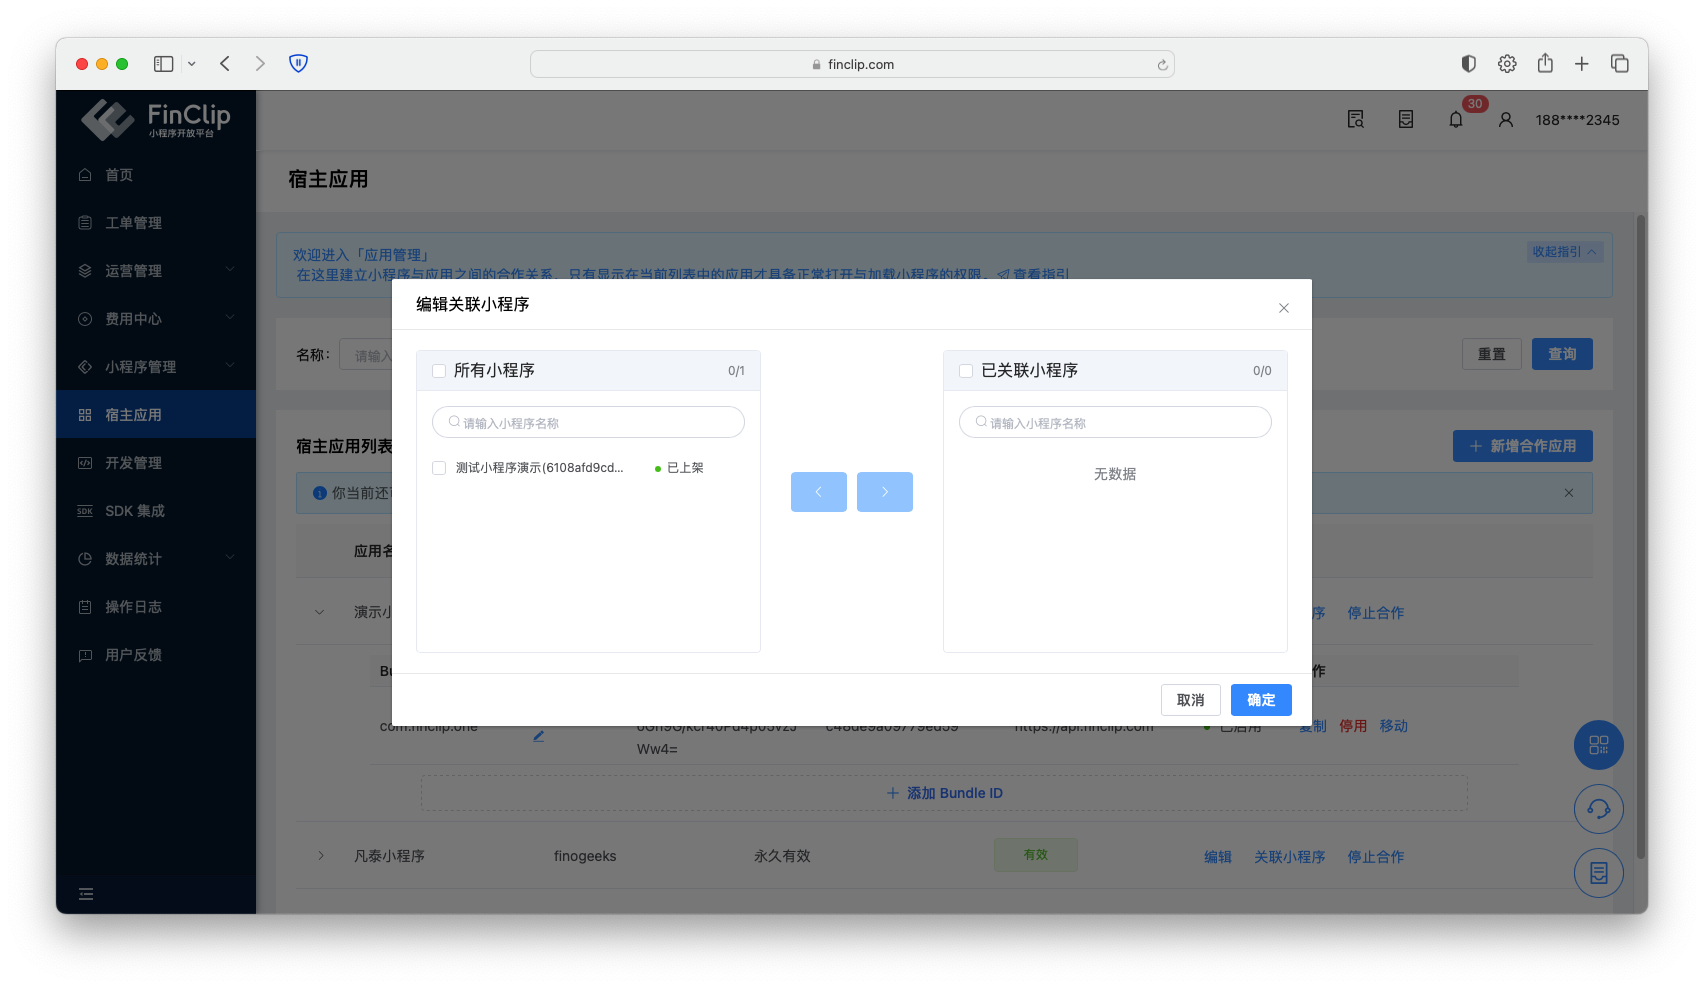
Task: Confirm the dialog with 确定 button
Action: click(1260, 700)
